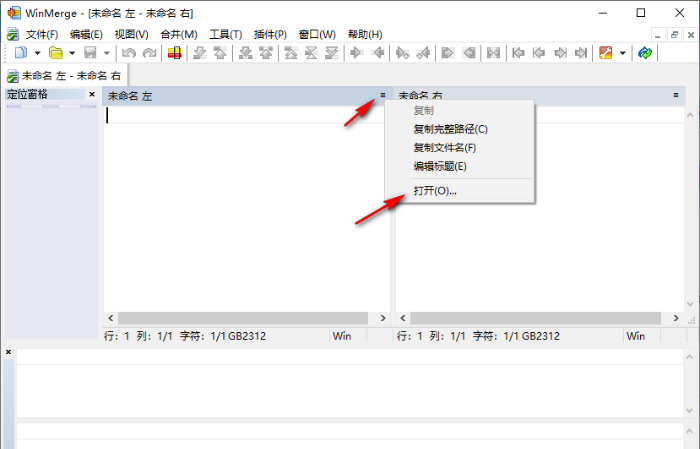The height and width of the screenshot is (449, 700).
Task: Click GB2312 encoding in left status bar
Action: (x=247, y=336)
